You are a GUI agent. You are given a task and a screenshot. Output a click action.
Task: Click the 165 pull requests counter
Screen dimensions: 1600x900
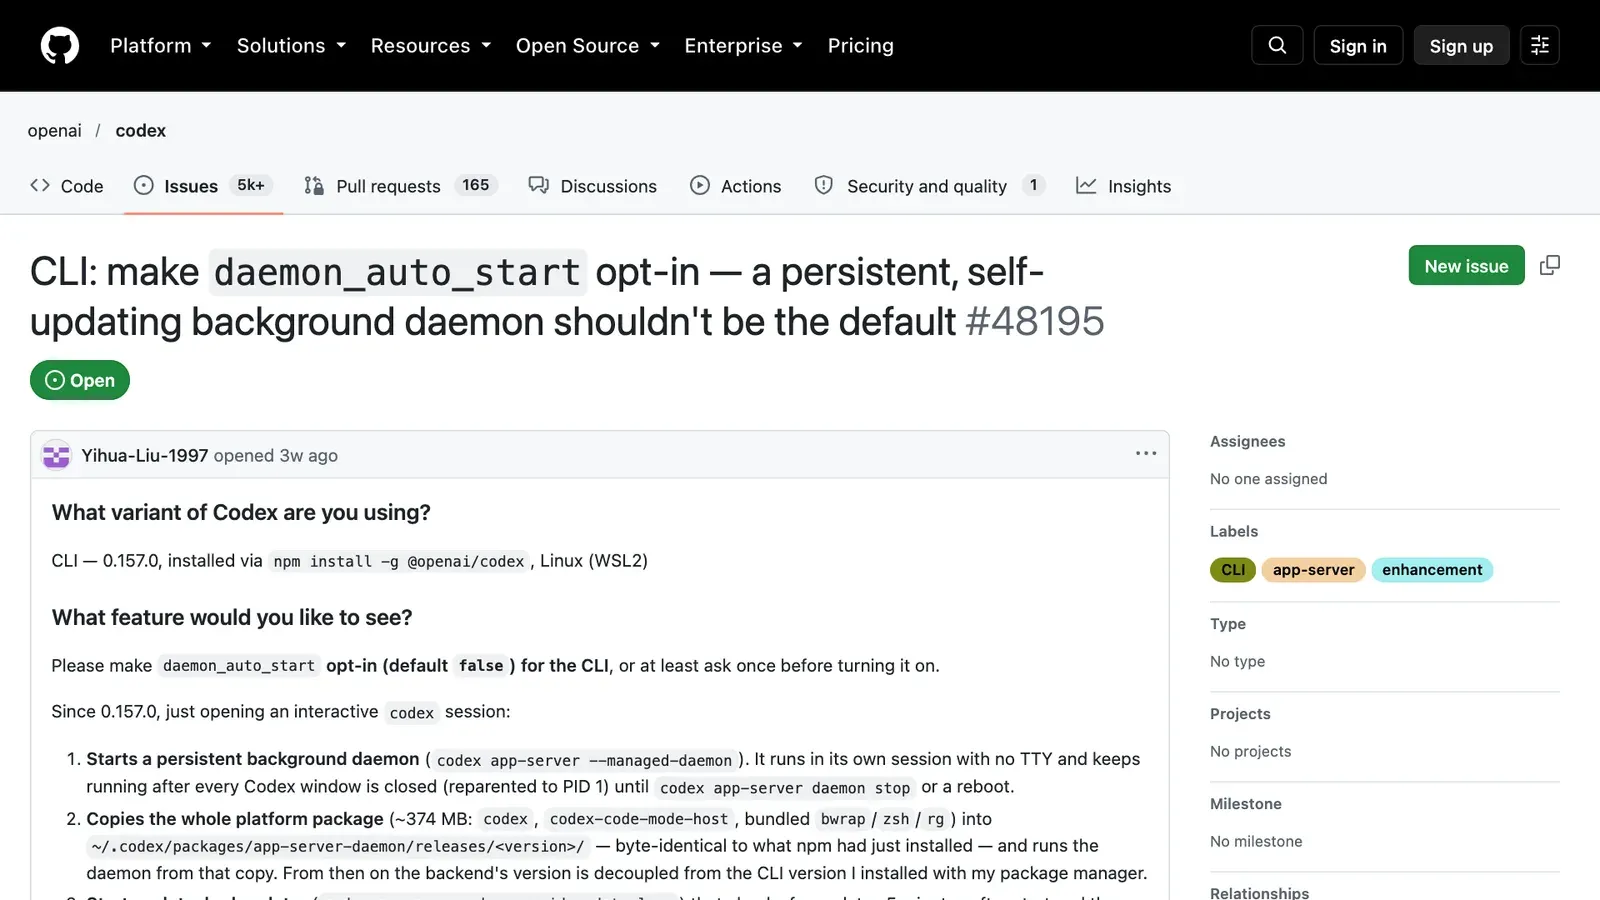point(476,185)
